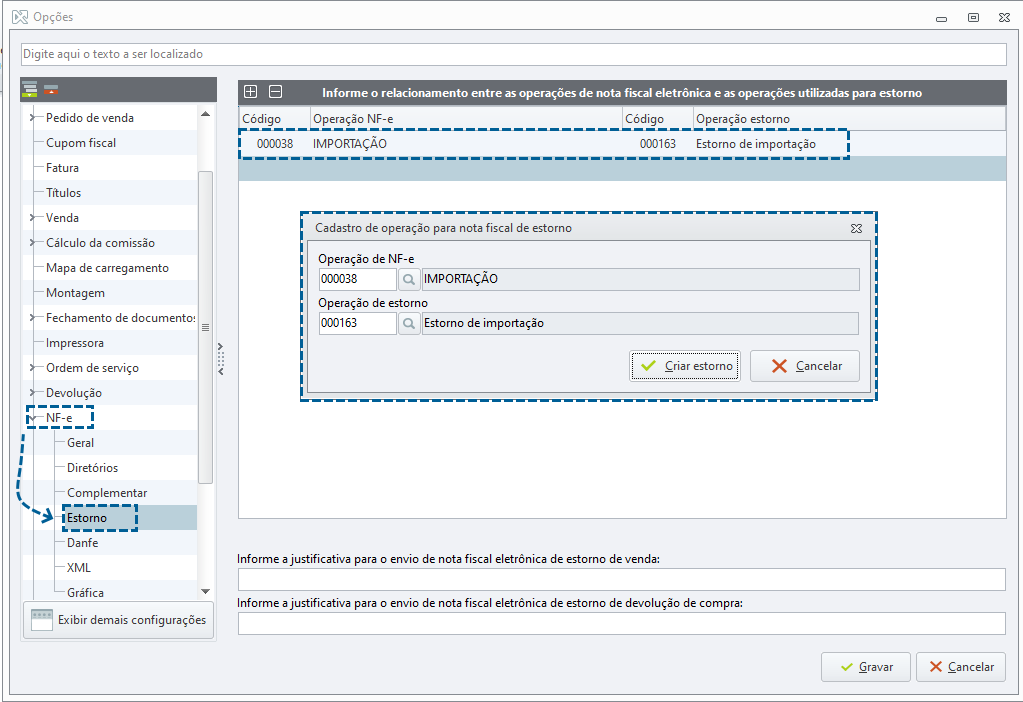Click the plus icon to add estorno relation
Screen dimensions: 1023x702
[x=251, y=91]
